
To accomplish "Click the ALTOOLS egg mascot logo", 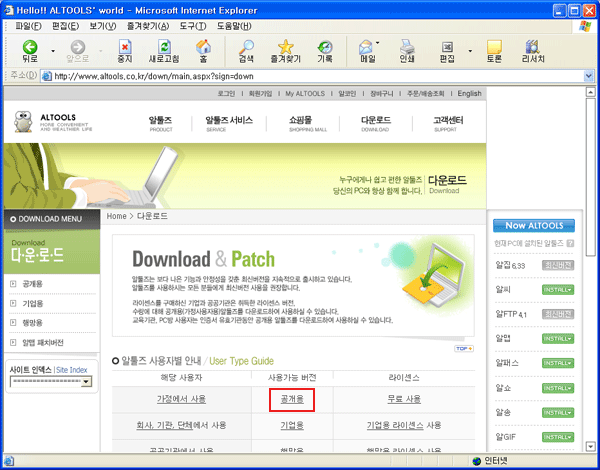I will [x=23, y=122].
